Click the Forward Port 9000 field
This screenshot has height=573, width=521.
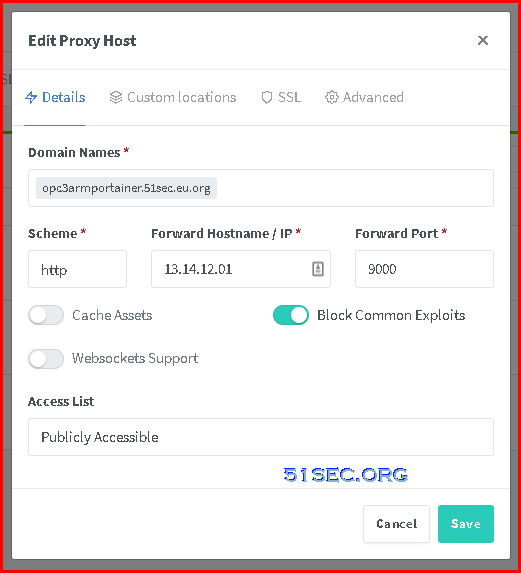[x=424, y=269]
